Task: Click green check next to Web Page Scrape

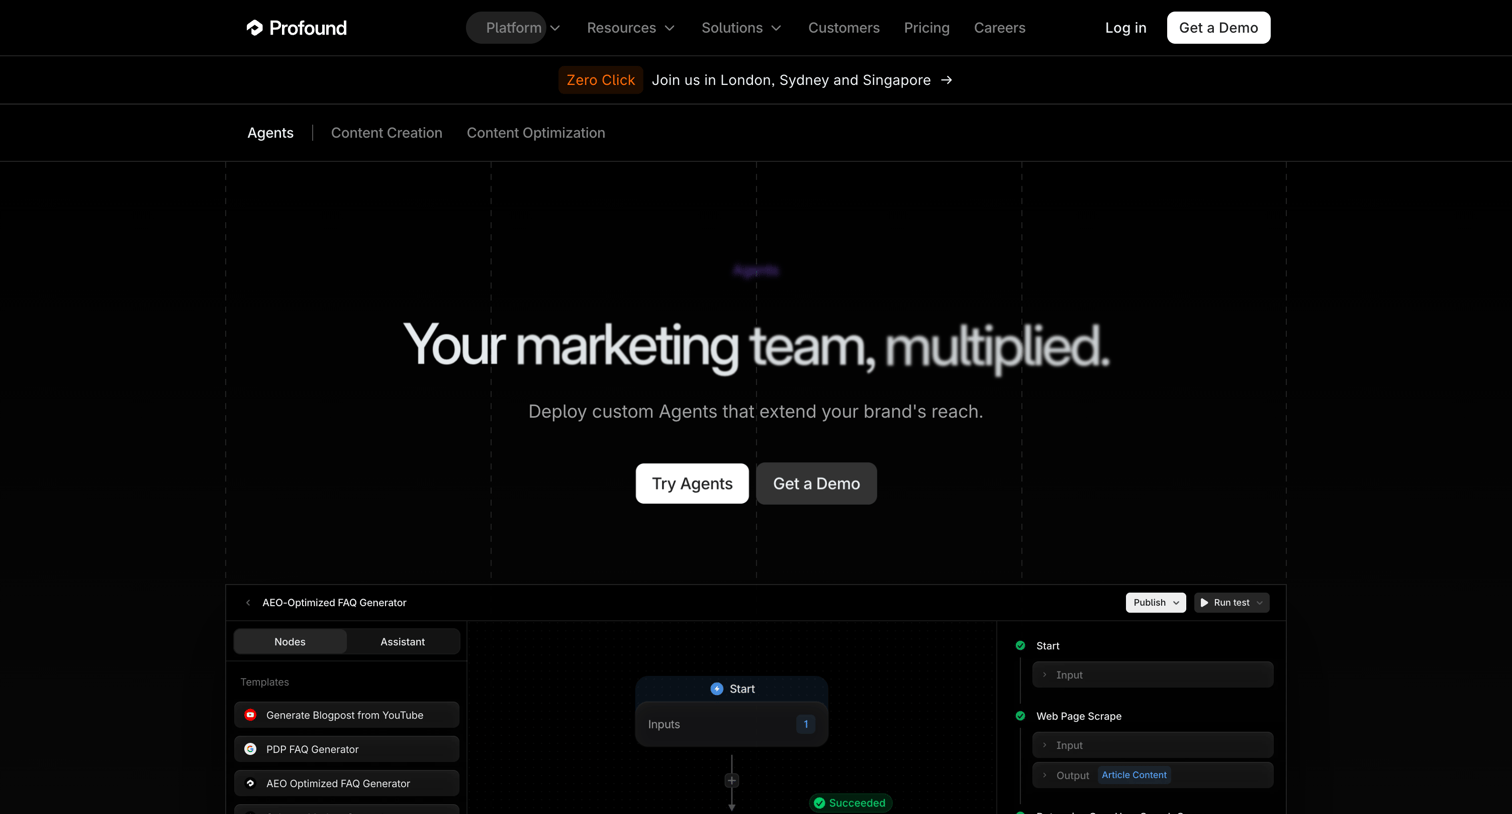Action: coord(1020,716)
